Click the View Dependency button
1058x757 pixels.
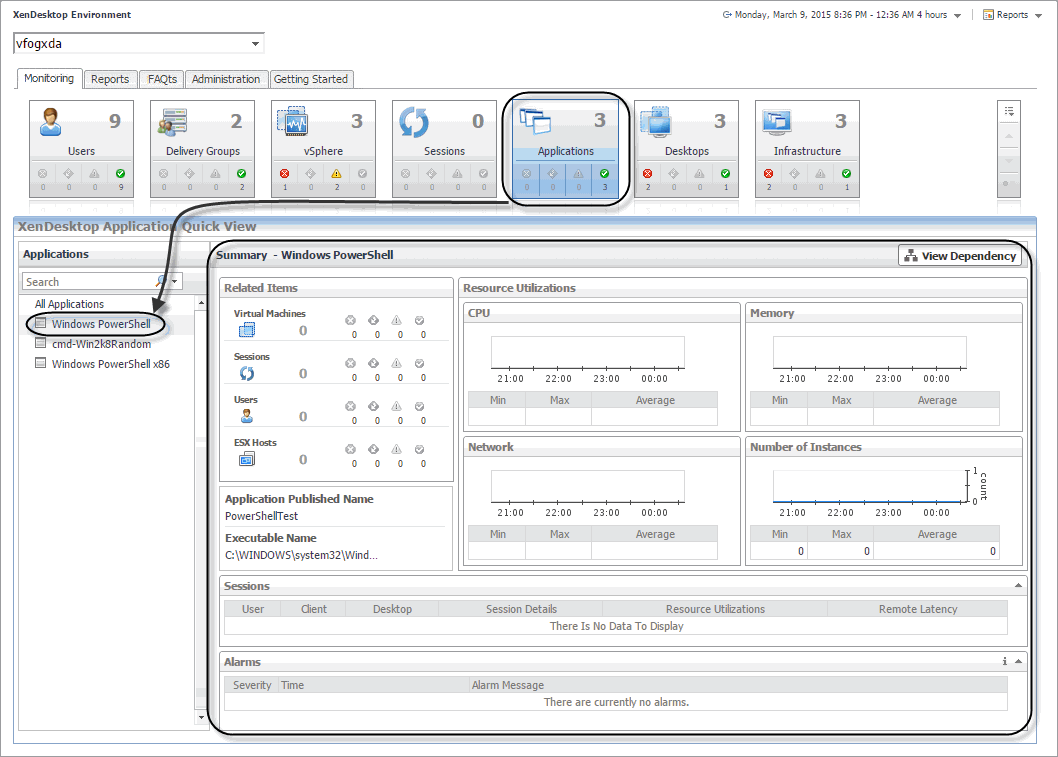(x=960, y=256)
